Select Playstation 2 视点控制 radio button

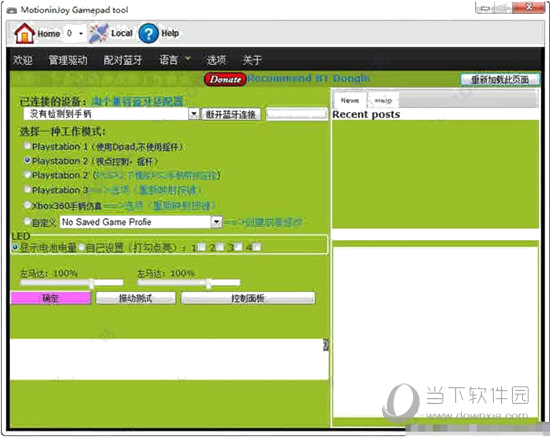pyautogui.click(x=27, y=160)
